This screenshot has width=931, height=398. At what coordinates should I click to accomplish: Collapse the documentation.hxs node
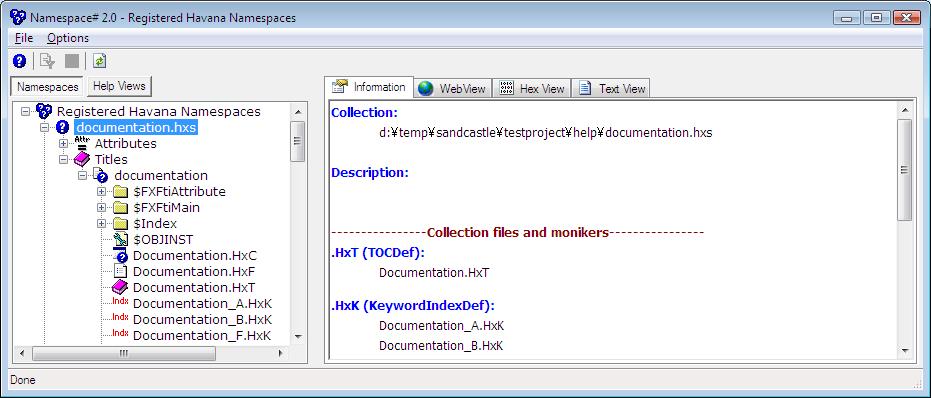(45, 127)
